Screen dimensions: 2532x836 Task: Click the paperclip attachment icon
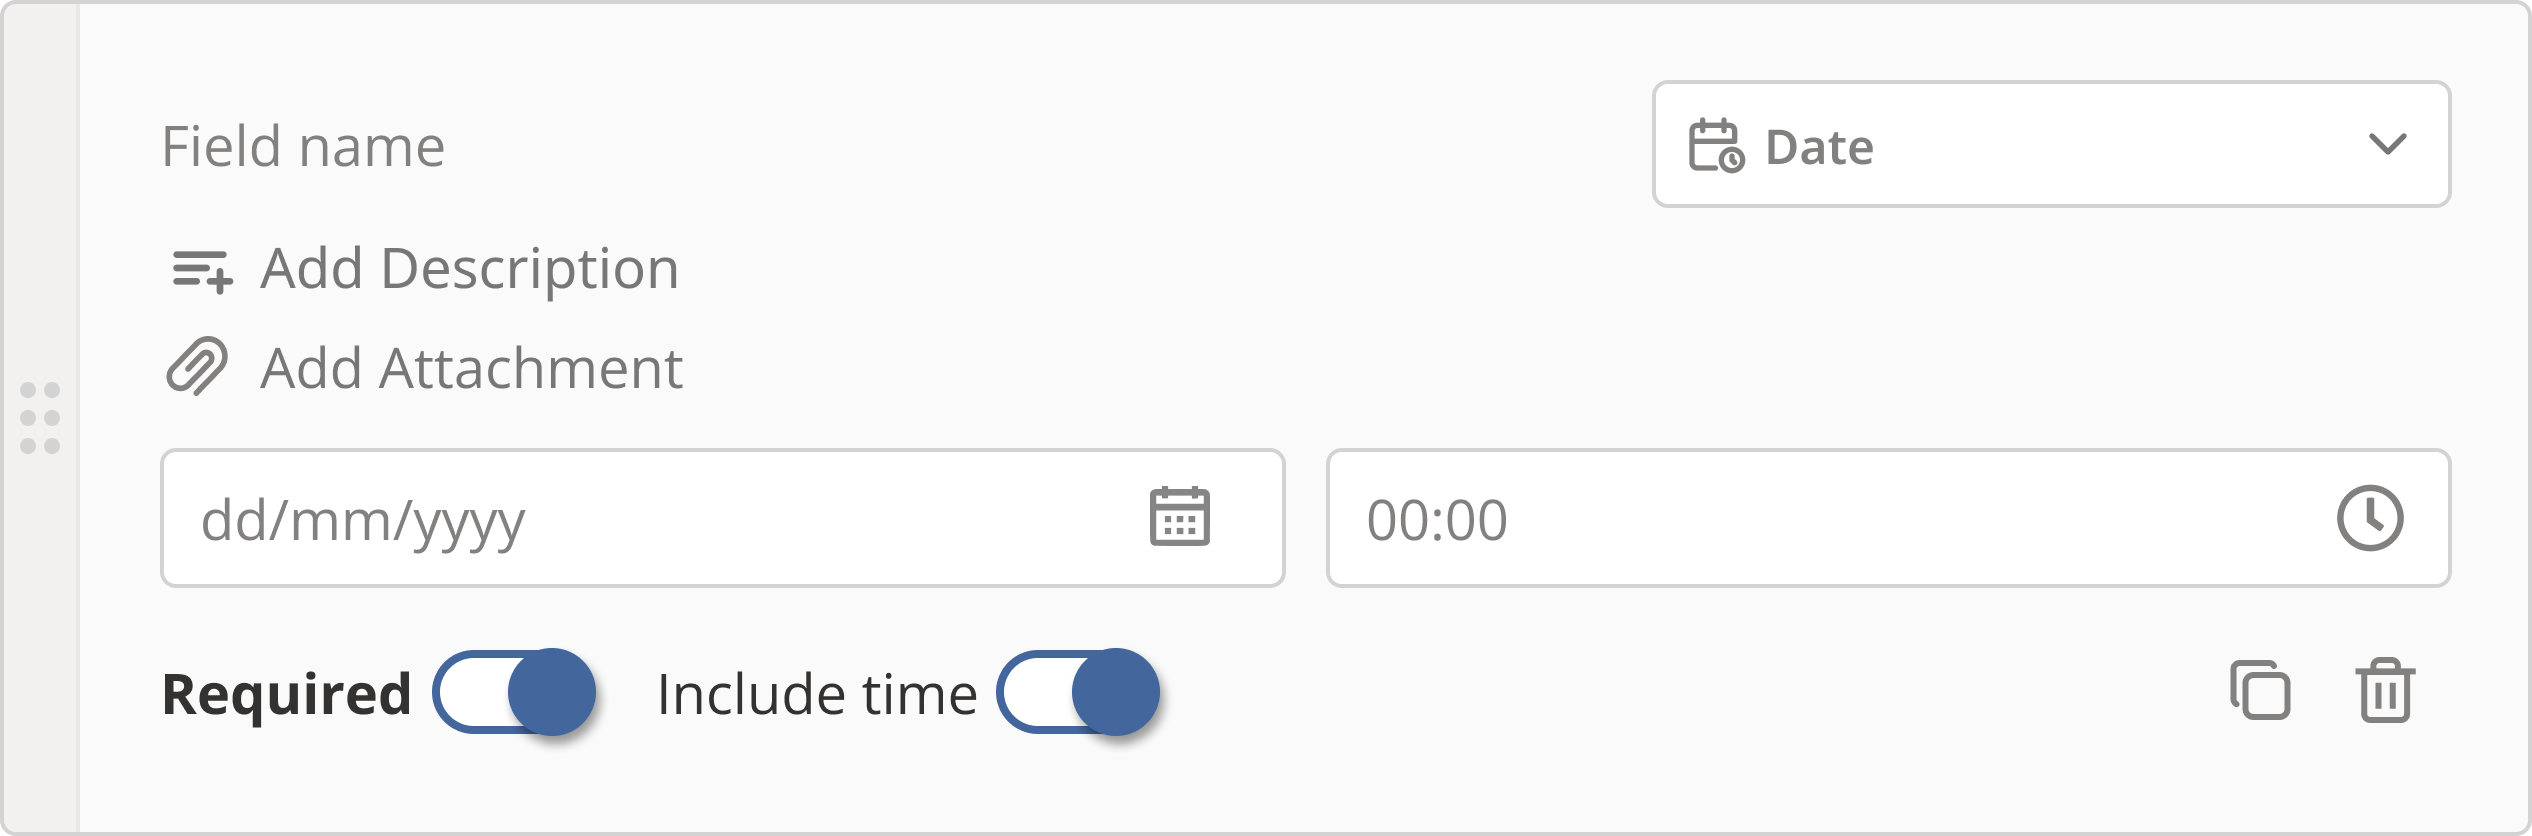pyautogui.click(x=197, y=367)
